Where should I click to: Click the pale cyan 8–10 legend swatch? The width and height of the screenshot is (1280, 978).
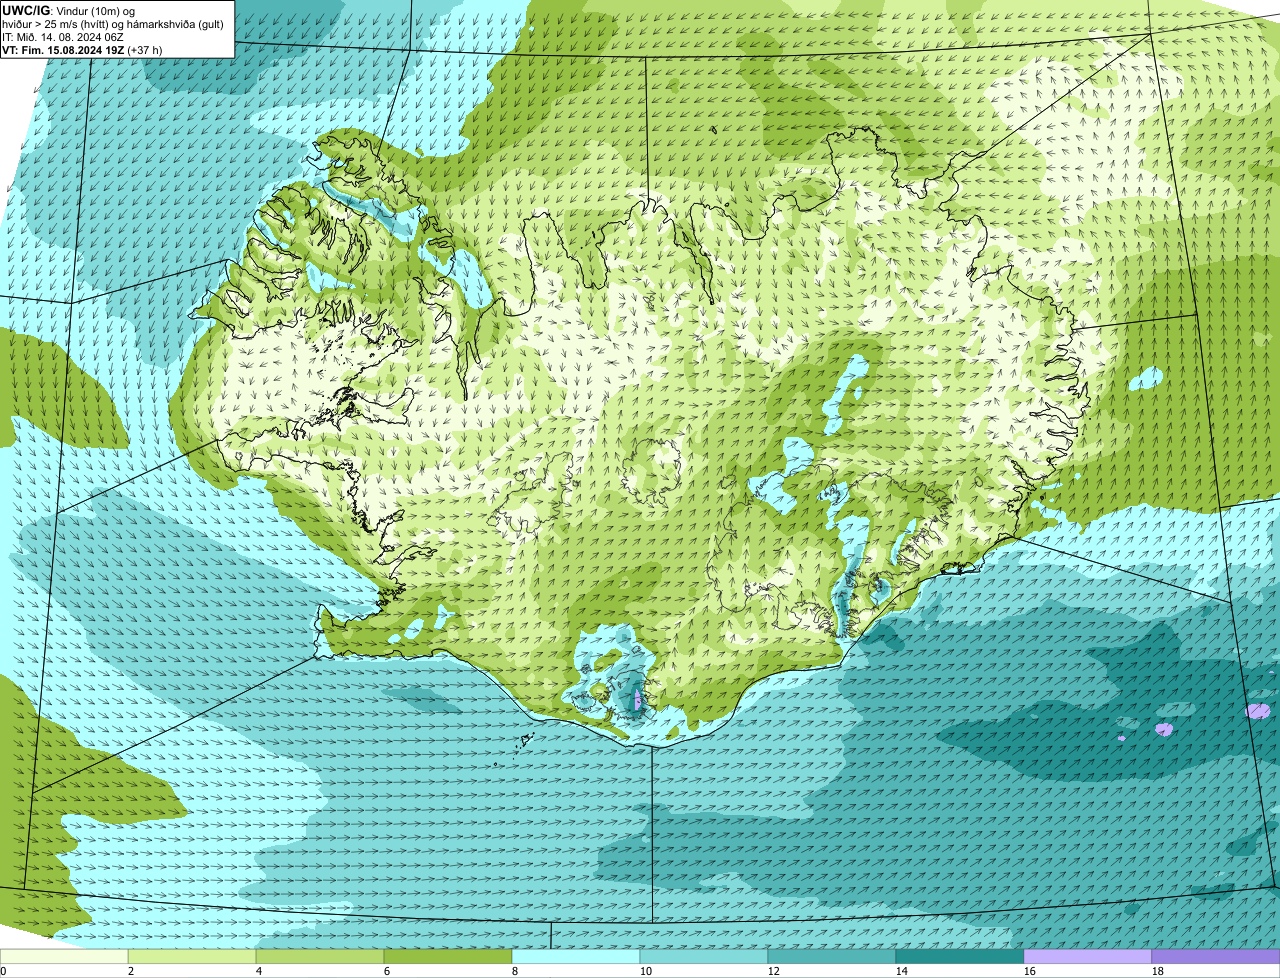[x=576, y=957]
